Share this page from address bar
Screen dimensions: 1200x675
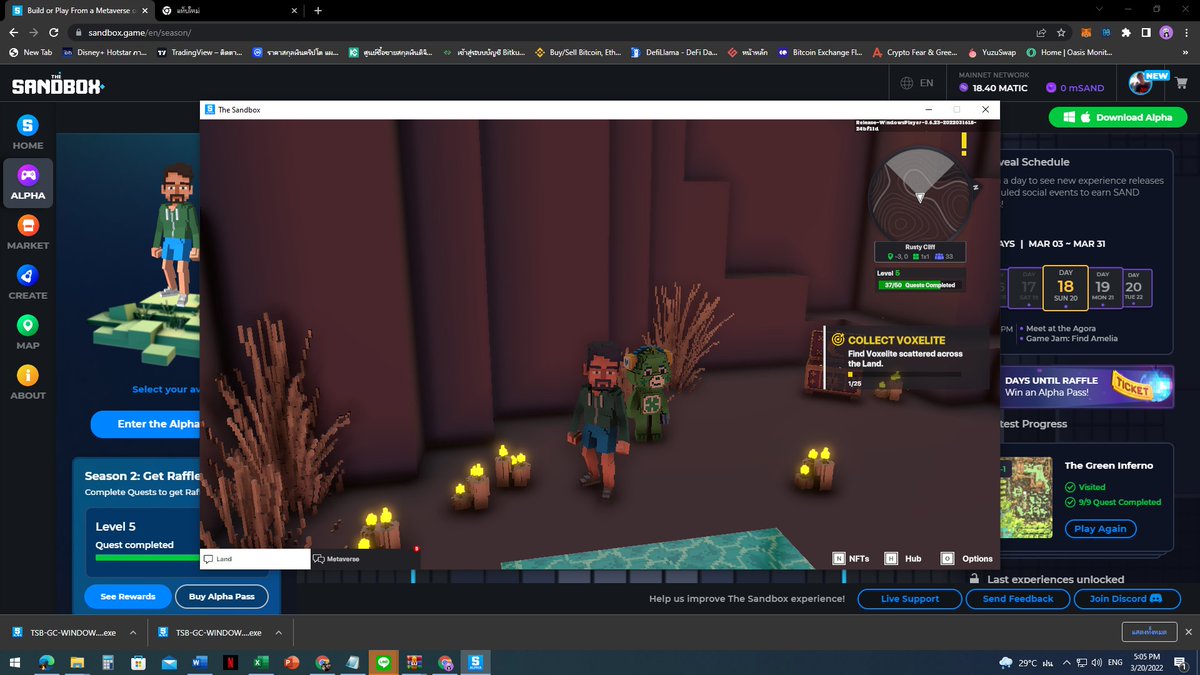click(x=1041, y=32)
